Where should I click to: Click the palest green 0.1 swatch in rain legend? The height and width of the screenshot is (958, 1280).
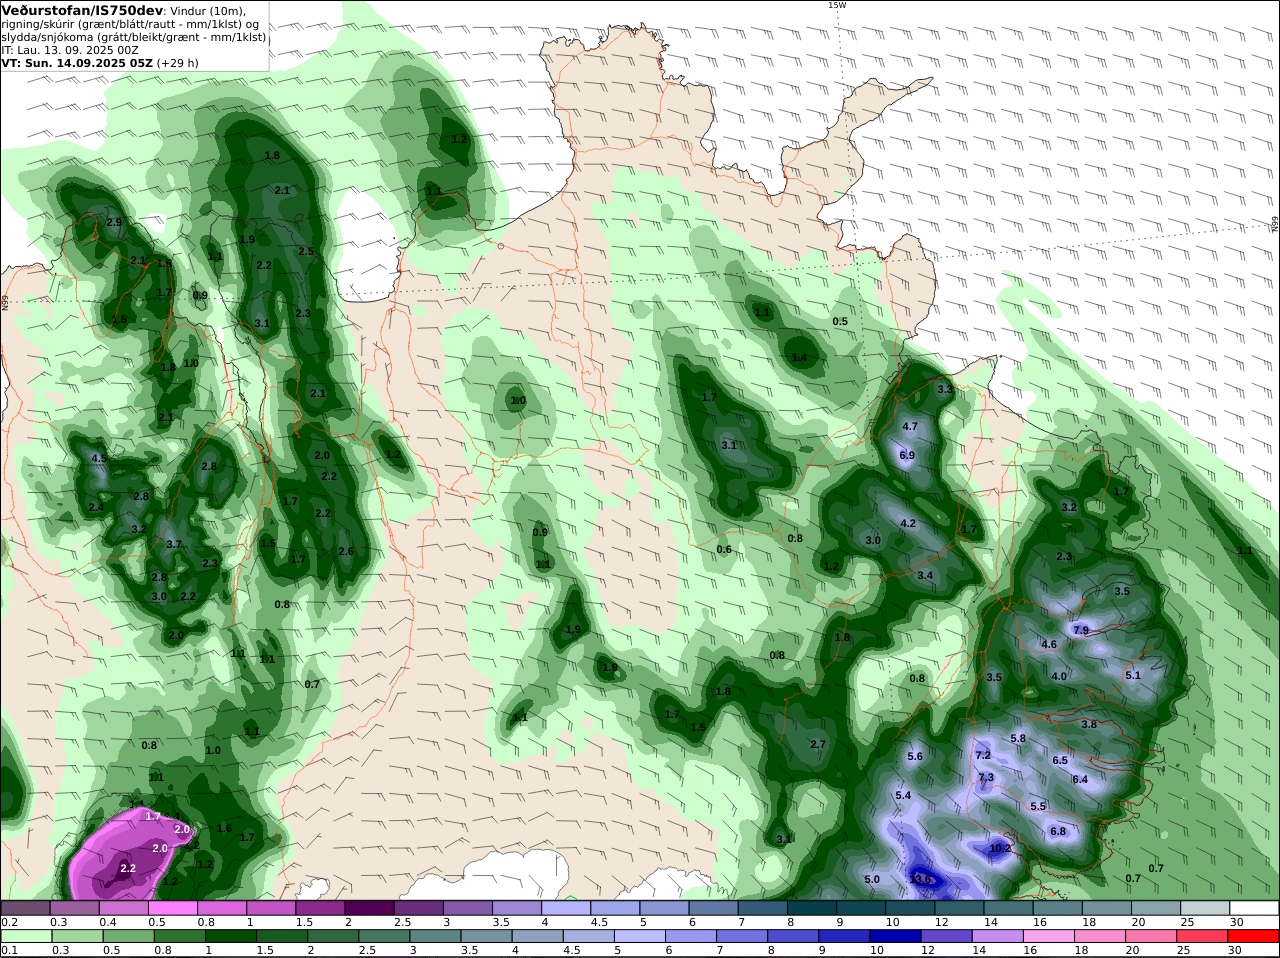tap(25, 936)
